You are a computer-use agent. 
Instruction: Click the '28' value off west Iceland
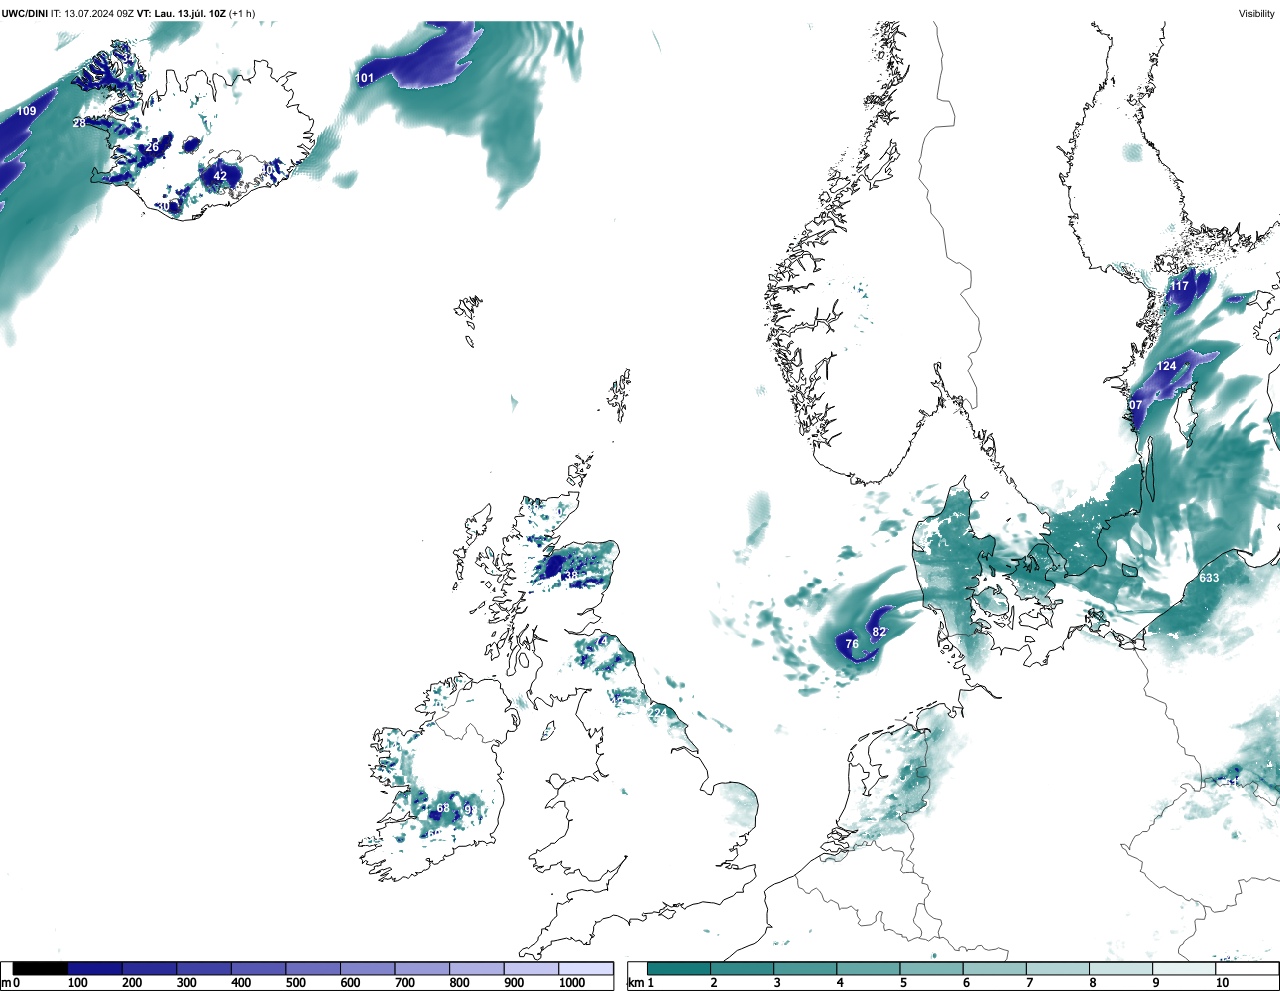[x=79, y=123]
